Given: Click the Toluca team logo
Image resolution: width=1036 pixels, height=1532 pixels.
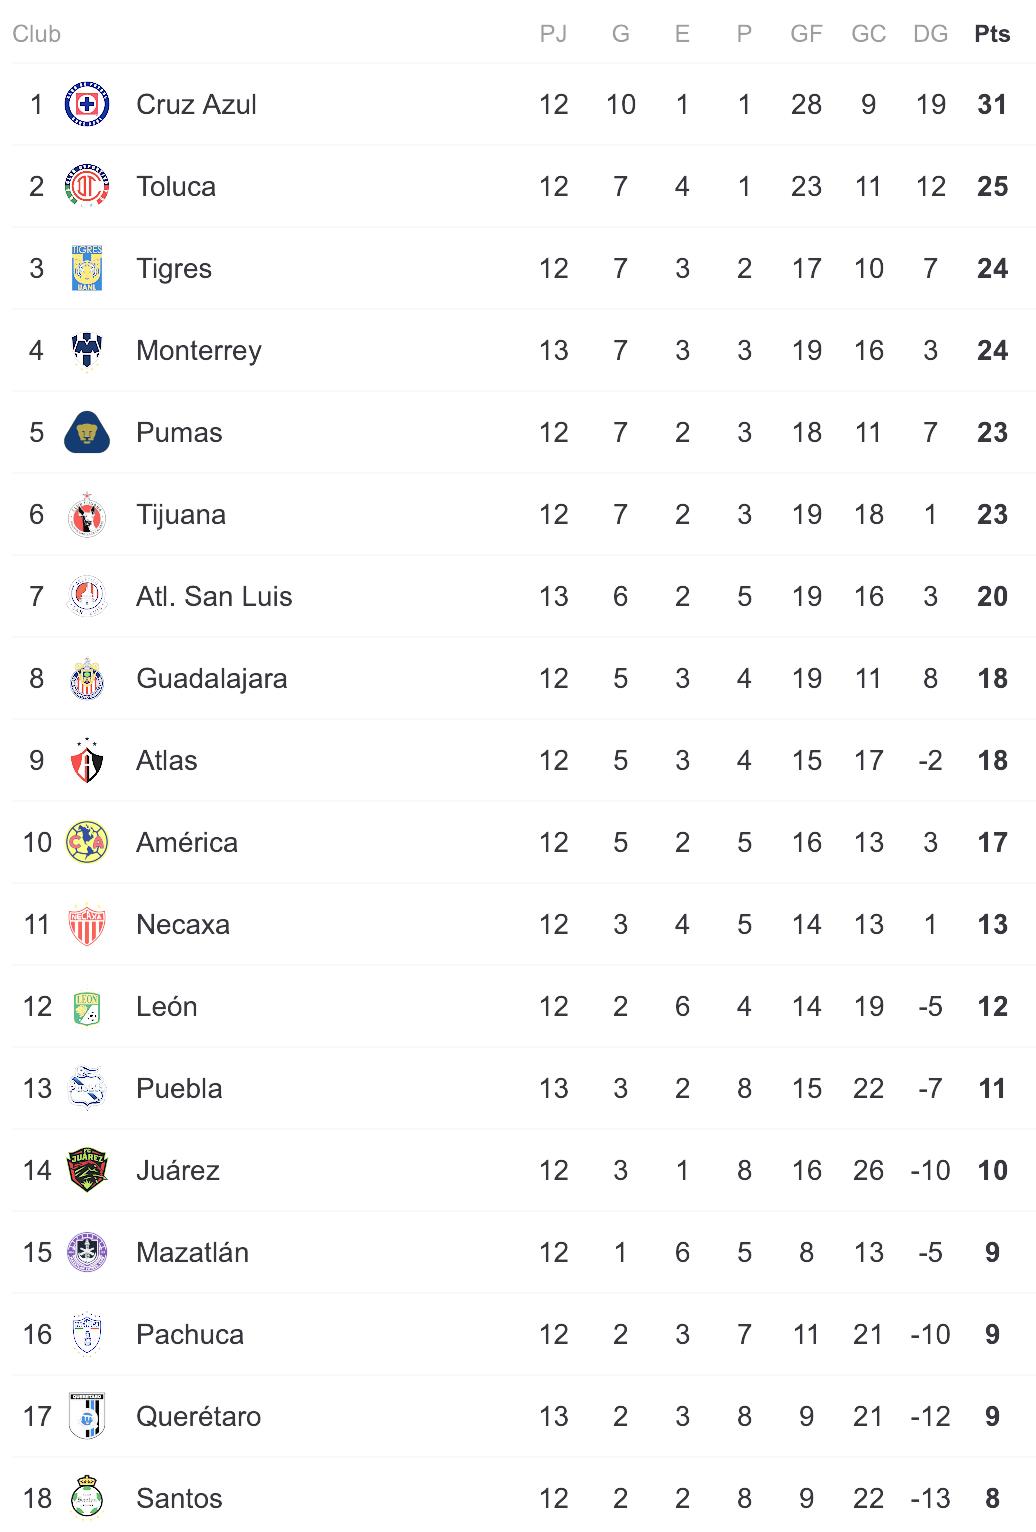Looking at the screenshot, I should [87, 187].
